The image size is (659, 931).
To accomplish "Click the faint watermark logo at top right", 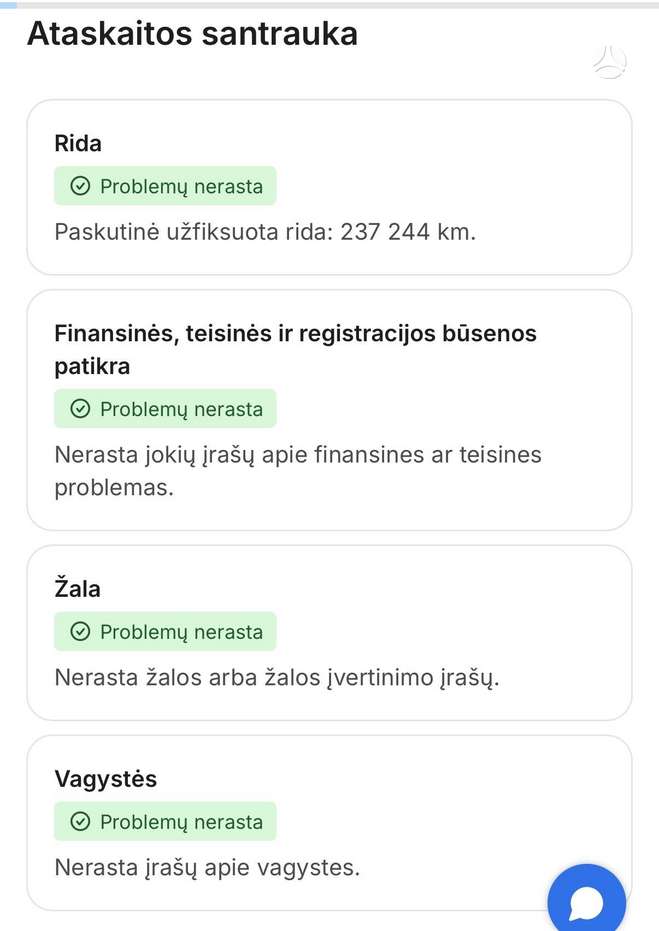I will (610, 63).
